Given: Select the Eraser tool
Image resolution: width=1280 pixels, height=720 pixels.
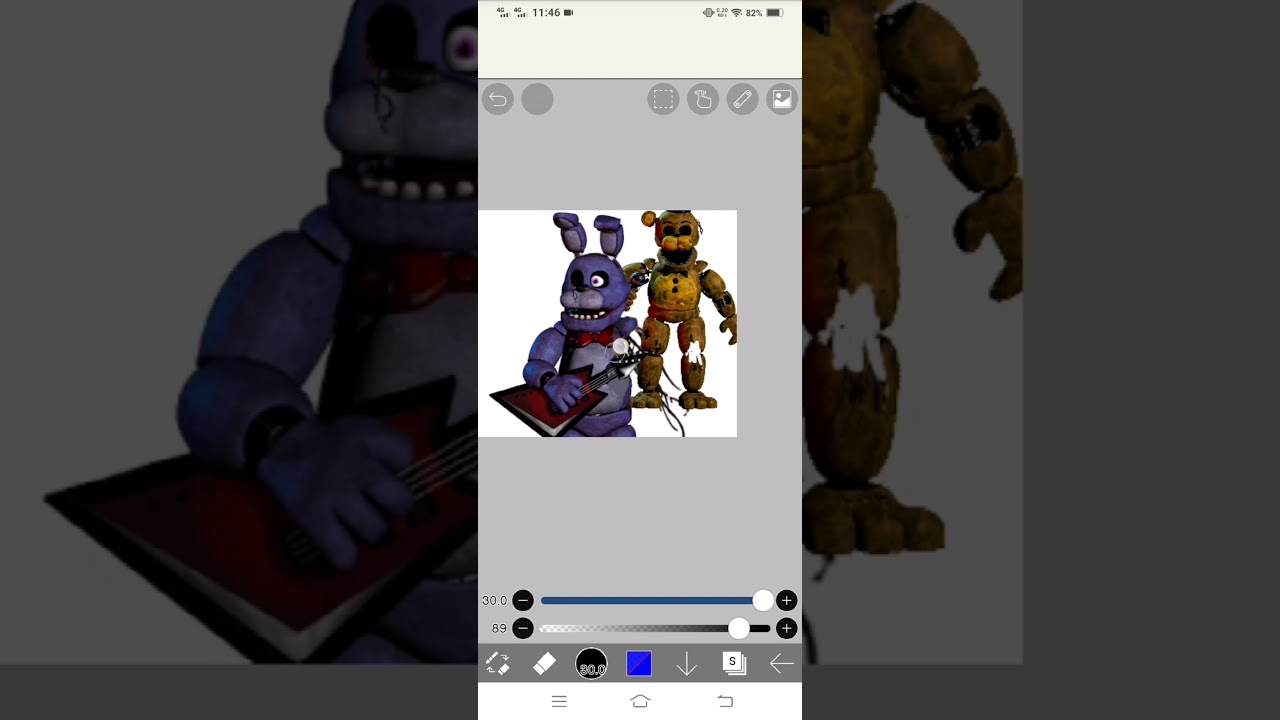Looking at the screenshot, I should 544,663.
